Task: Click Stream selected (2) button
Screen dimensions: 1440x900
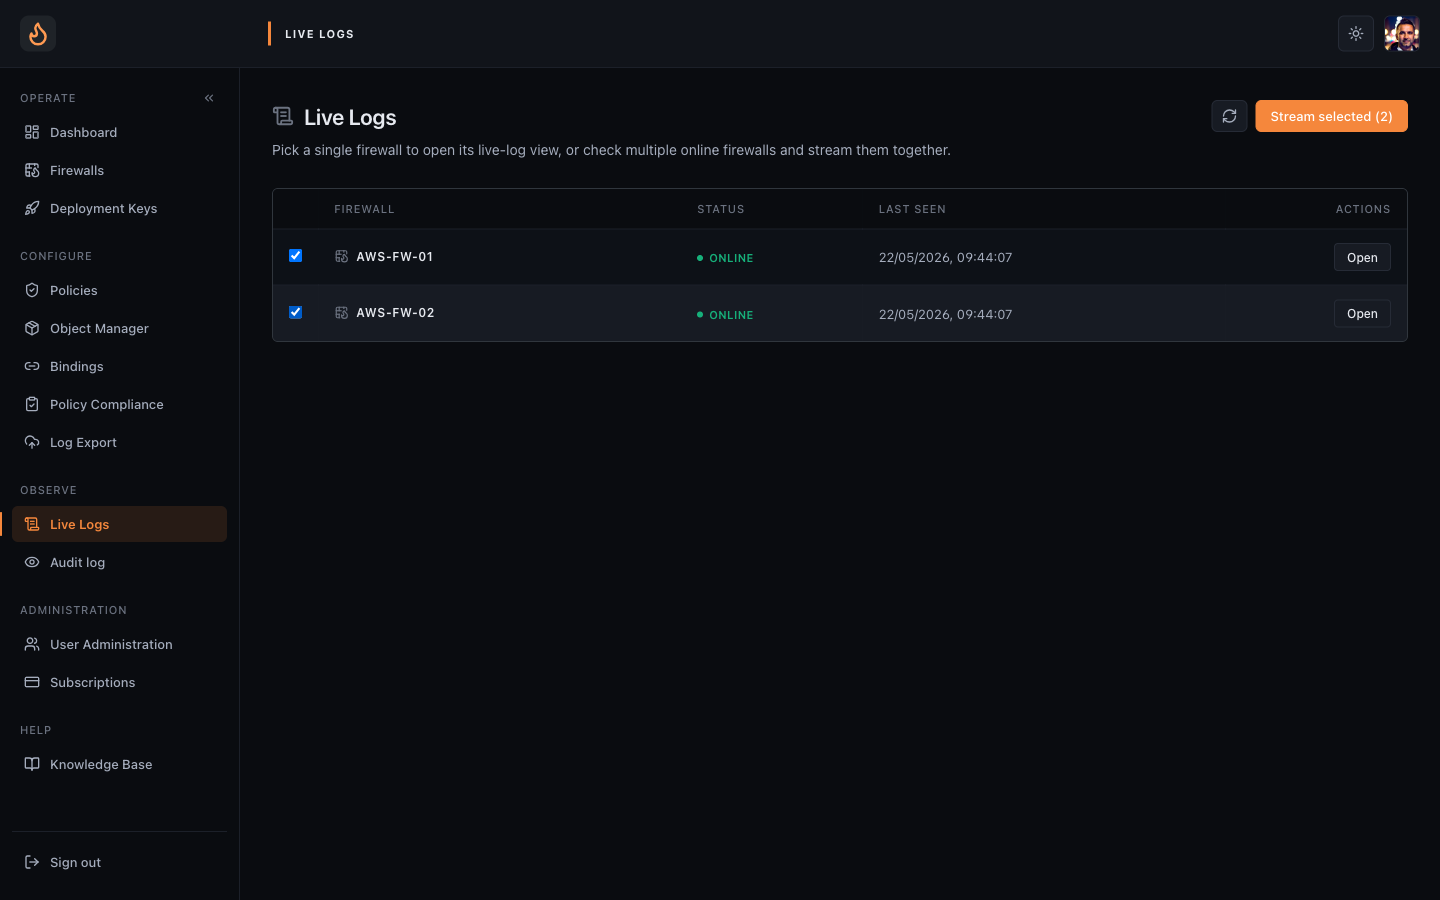Action: click(1331, 116)
